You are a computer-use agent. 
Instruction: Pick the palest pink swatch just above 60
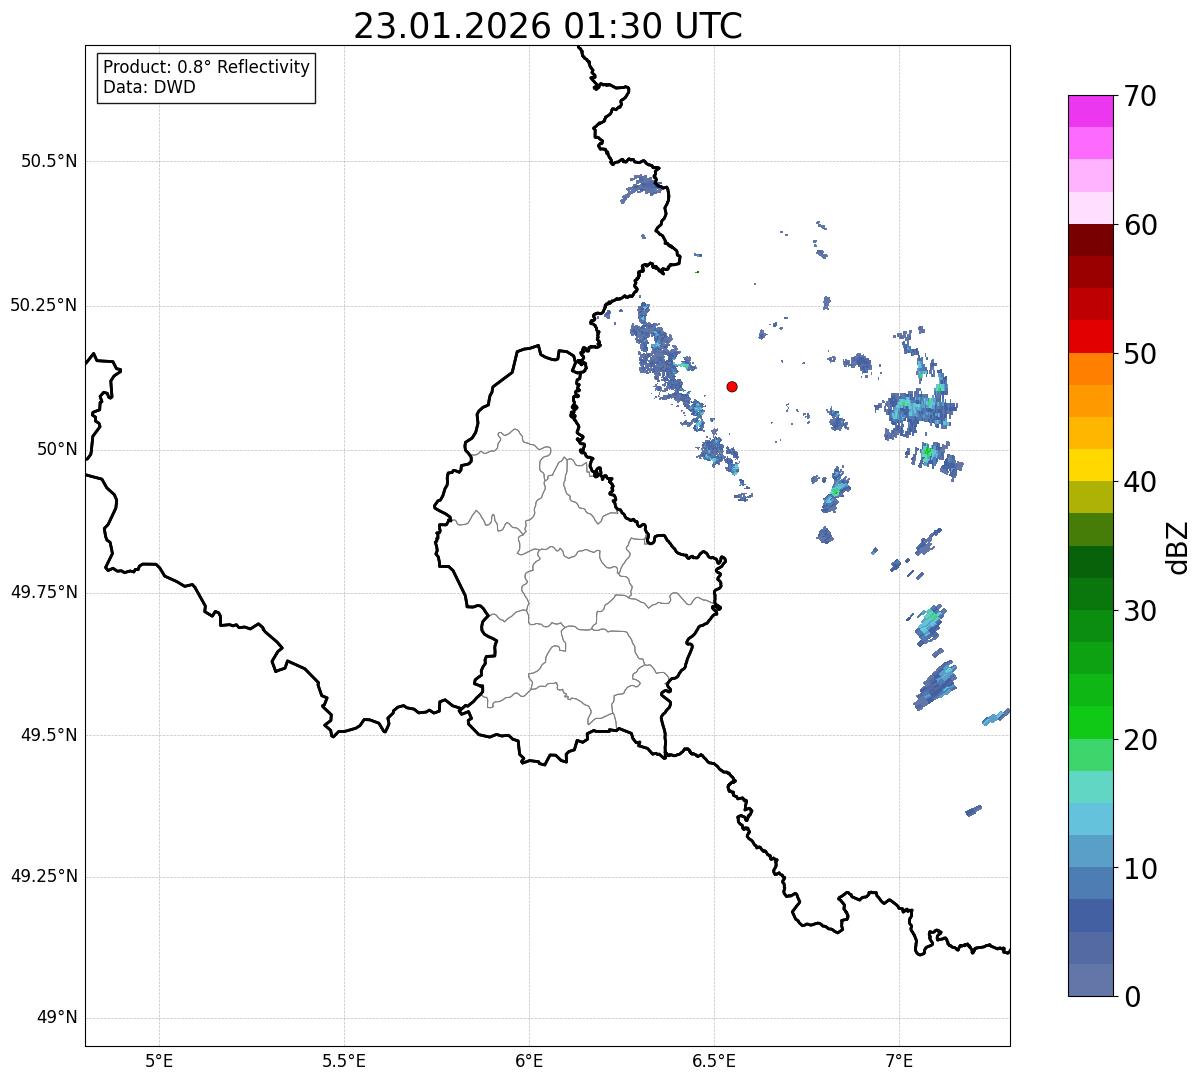click(1090, 208)
